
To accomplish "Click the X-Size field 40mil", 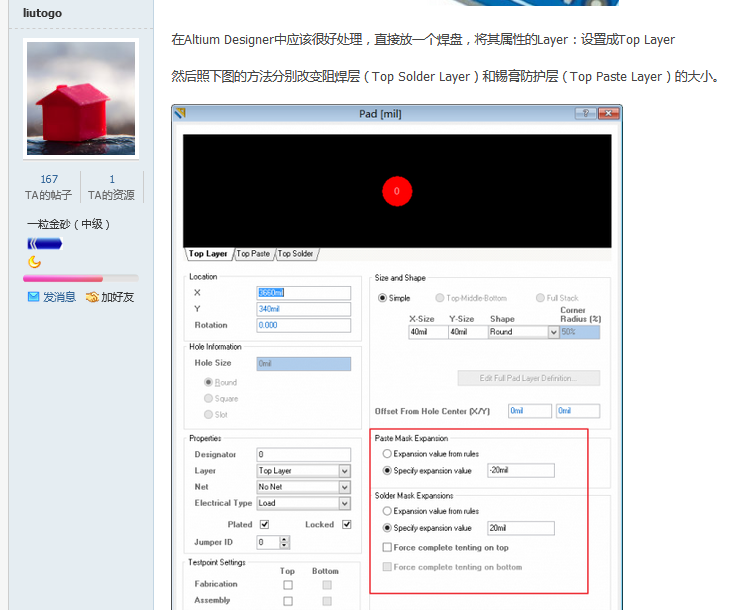I will point(428,332).
